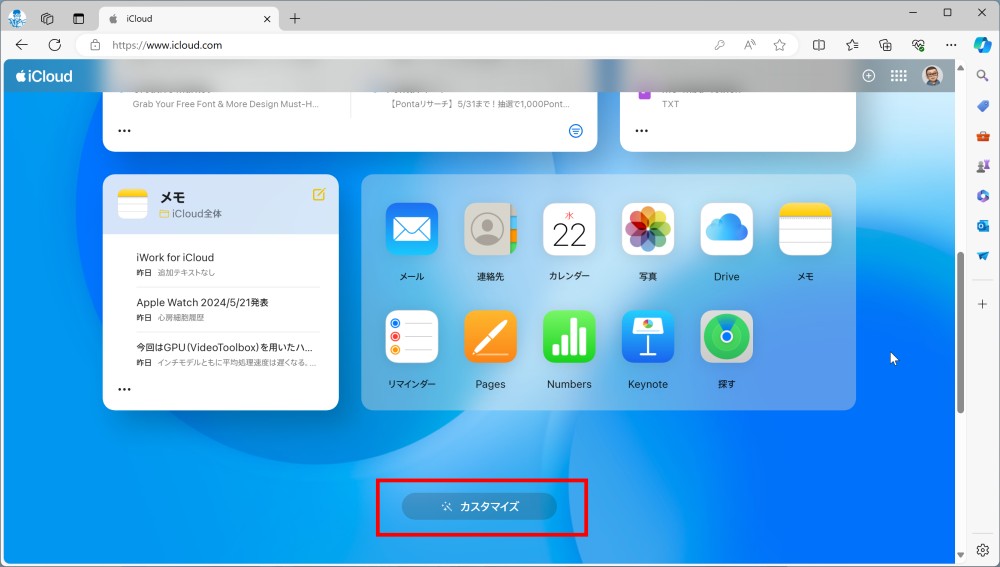Open the tab actions menu icon
1000x567 pixels.
tap(78, 18)
